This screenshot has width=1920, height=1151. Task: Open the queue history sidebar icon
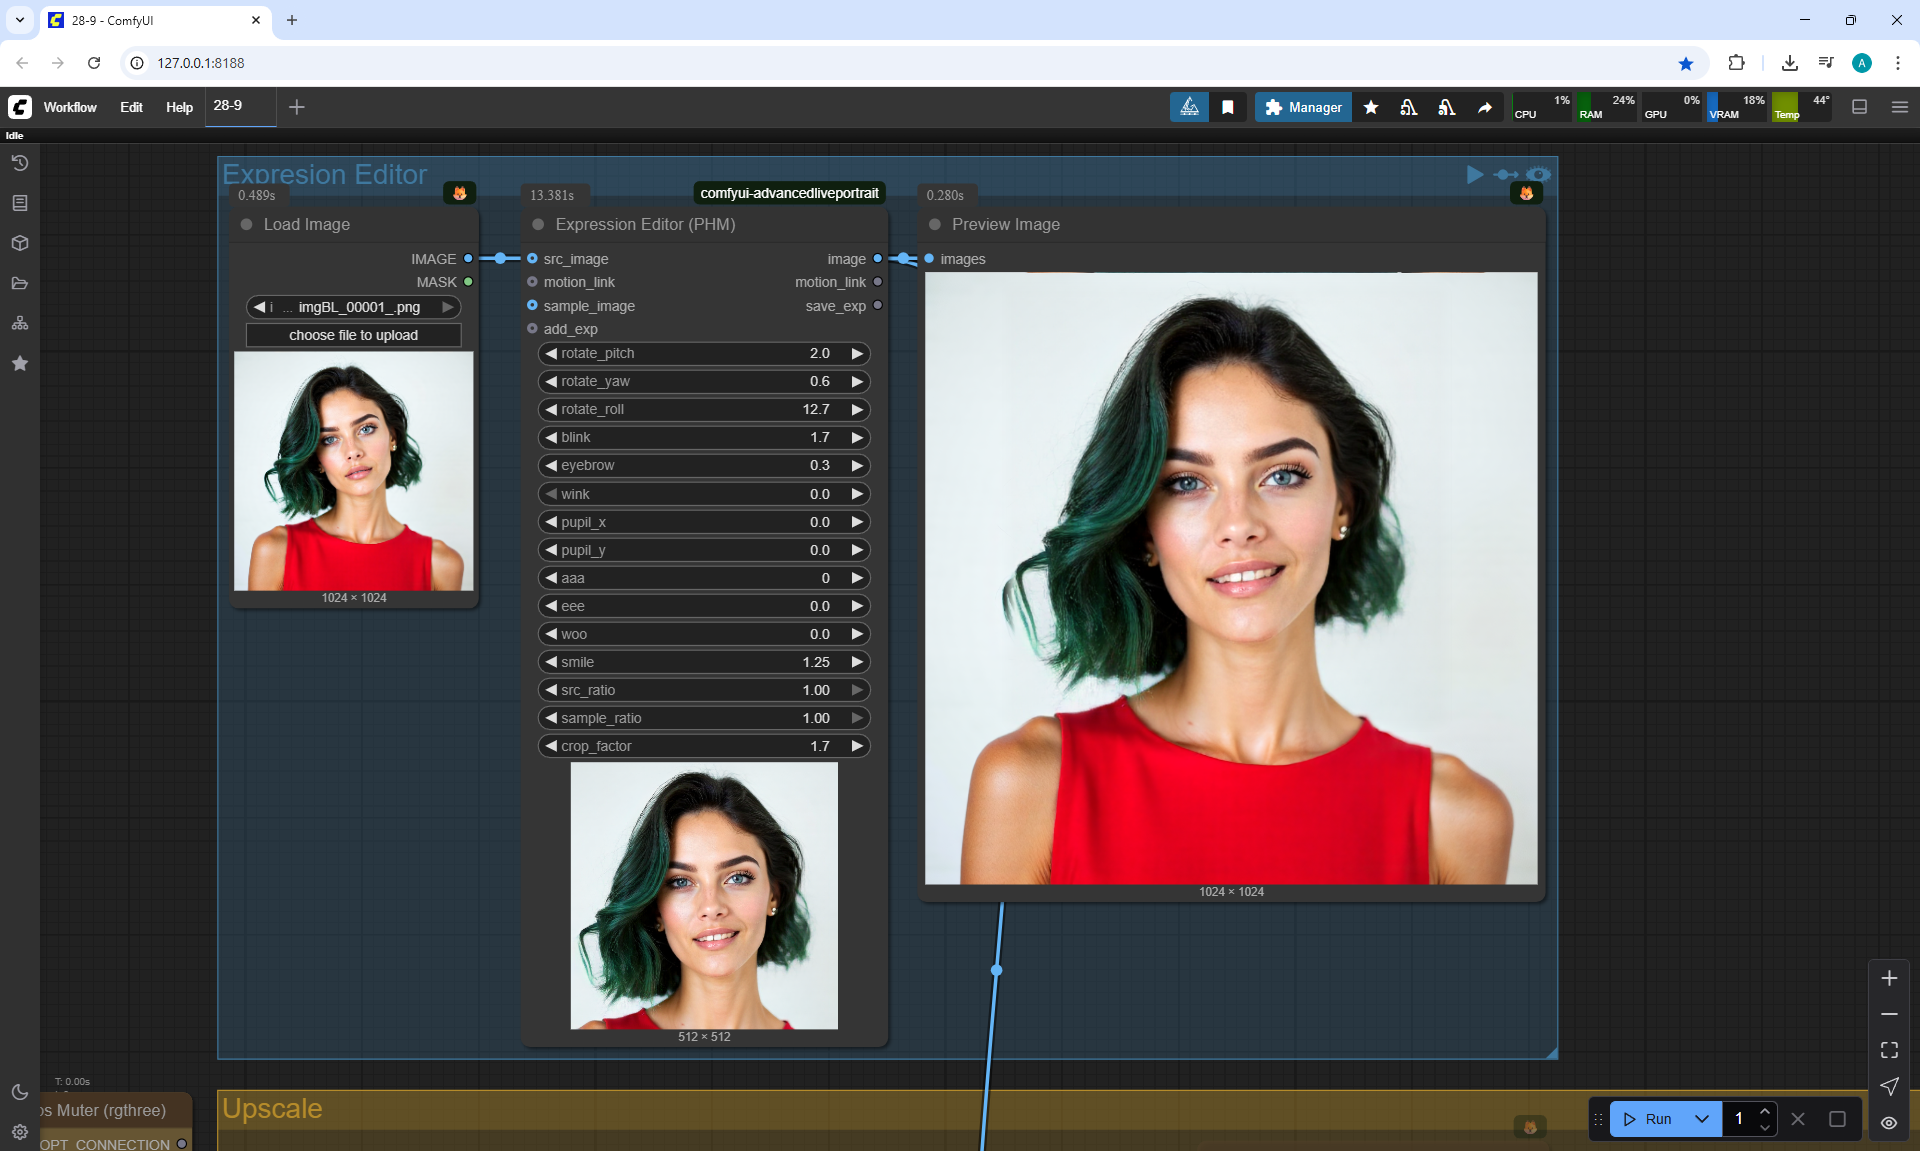coord(19,163)
